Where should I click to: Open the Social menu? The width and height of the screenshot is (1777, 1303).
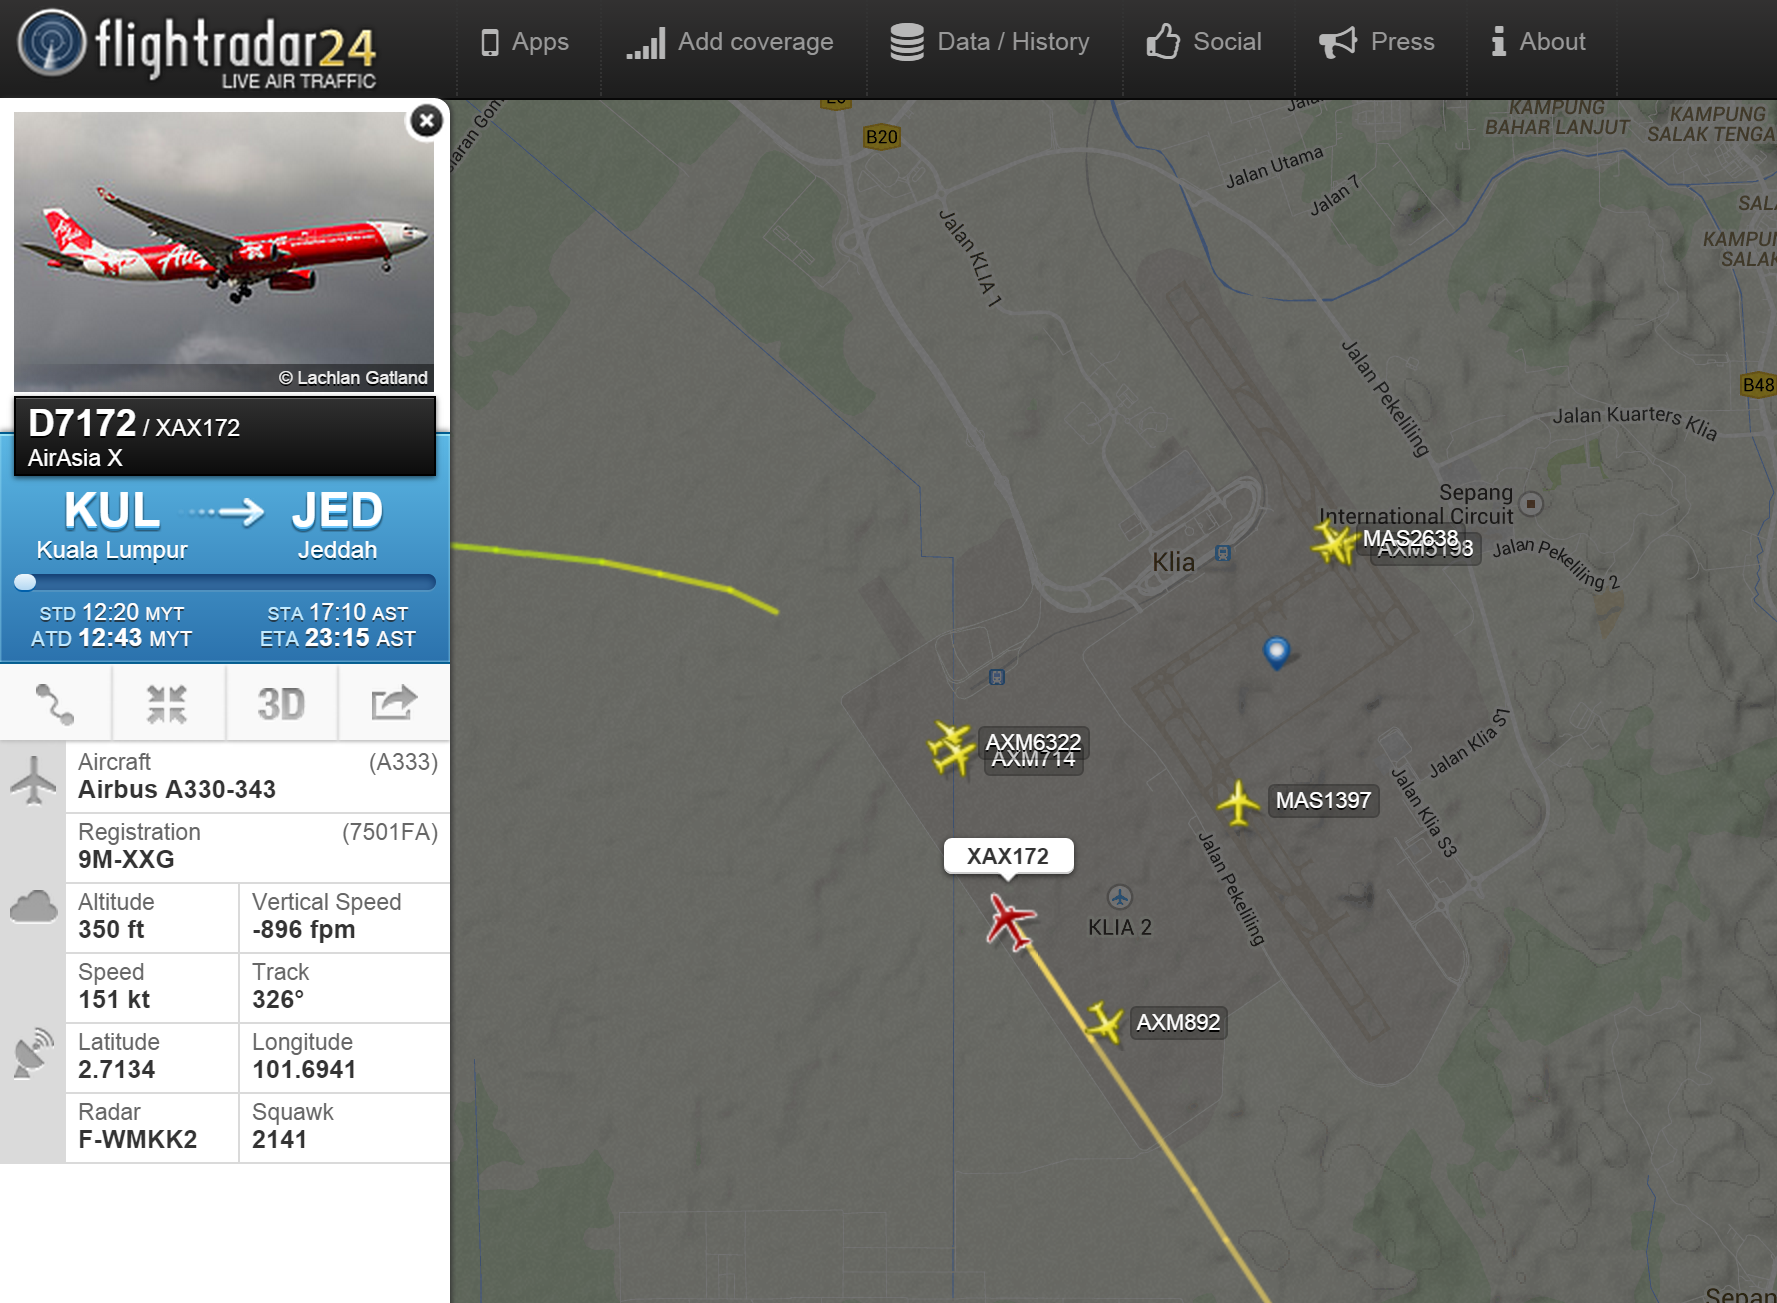pyautogui.click(x=1204, y=42)
